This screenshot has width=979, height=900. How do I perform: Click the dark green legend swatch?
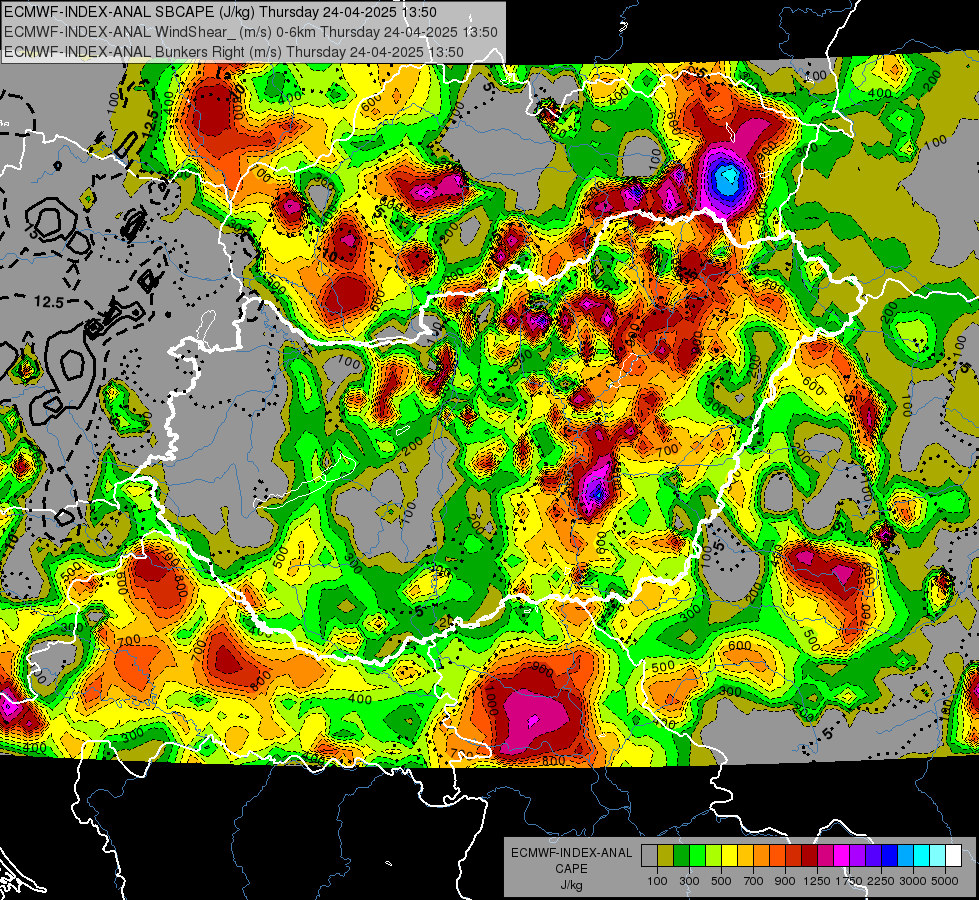(x=681, y=856)
